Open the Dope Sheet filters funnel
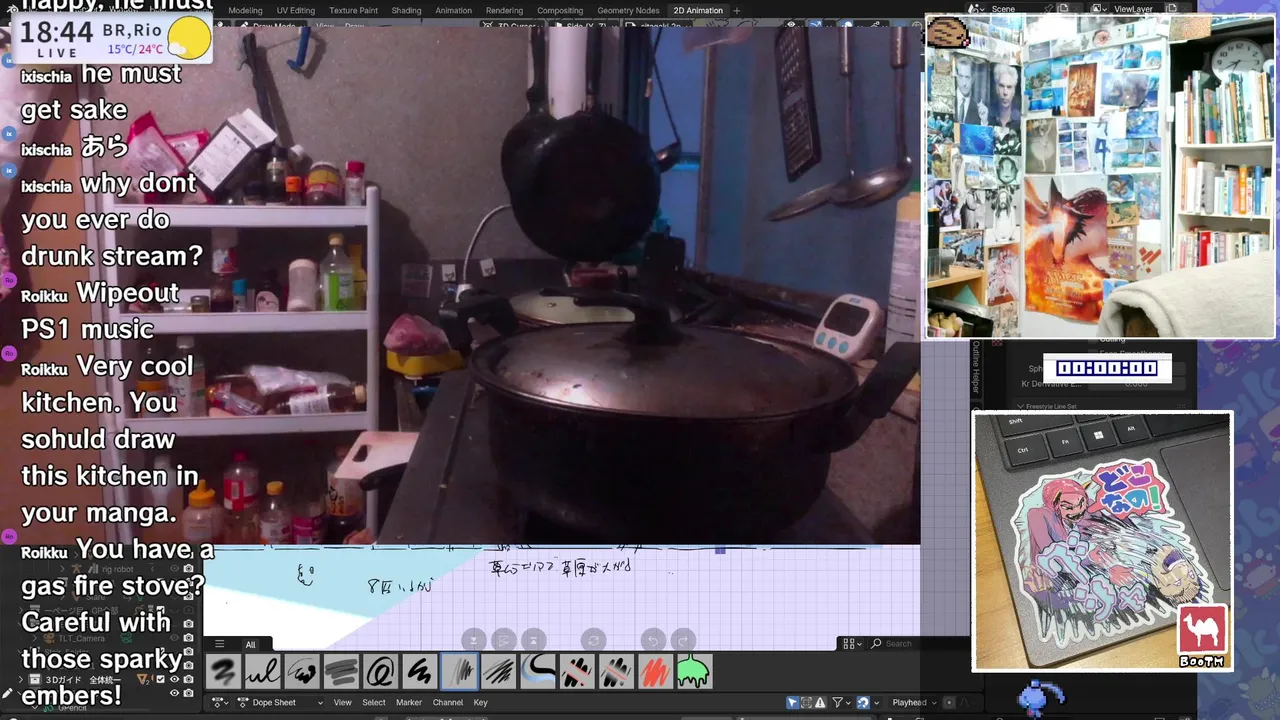Image resolution: width=1280 pixels, height=720 pixels. click(x=838, y=702)
